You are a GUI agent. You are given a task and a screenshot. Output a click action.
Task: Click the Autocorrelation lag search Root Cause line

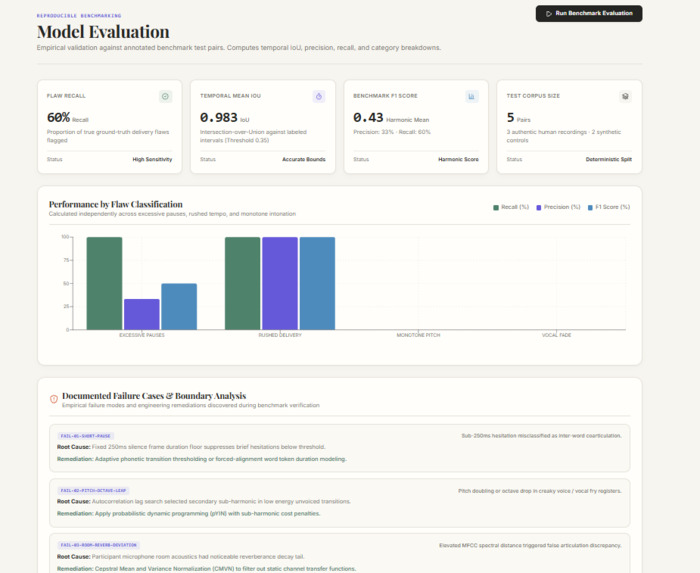coord(204,502)
